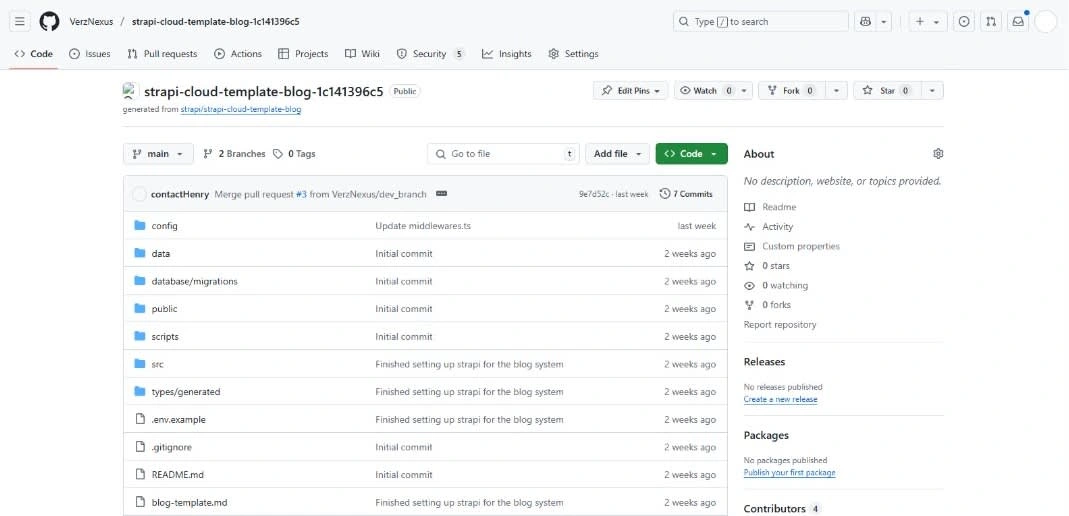
Task: Expand the Add file dropdown
Action: tap(617, 154)
